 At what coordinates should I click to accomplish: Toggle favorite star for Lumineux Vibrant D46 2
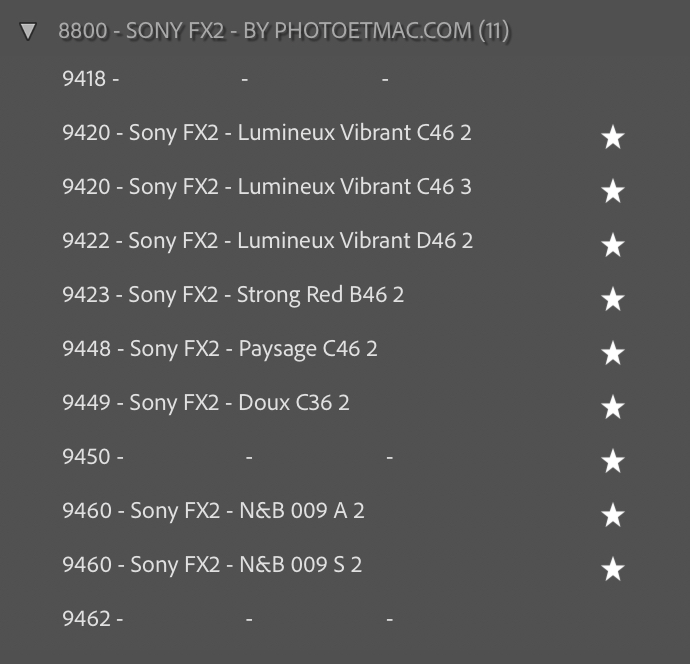coord(613,246)
